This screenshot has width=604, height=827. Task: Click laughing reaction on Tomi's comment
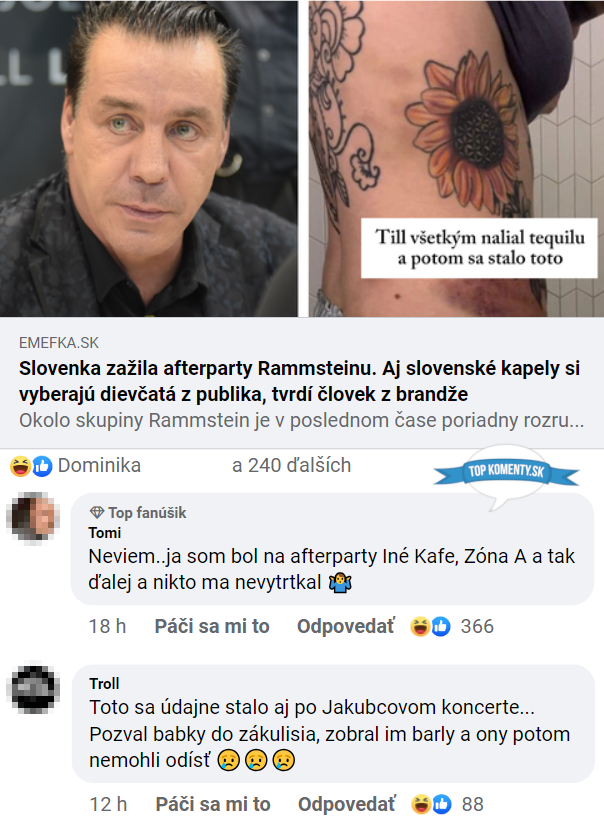click(420, 626)
